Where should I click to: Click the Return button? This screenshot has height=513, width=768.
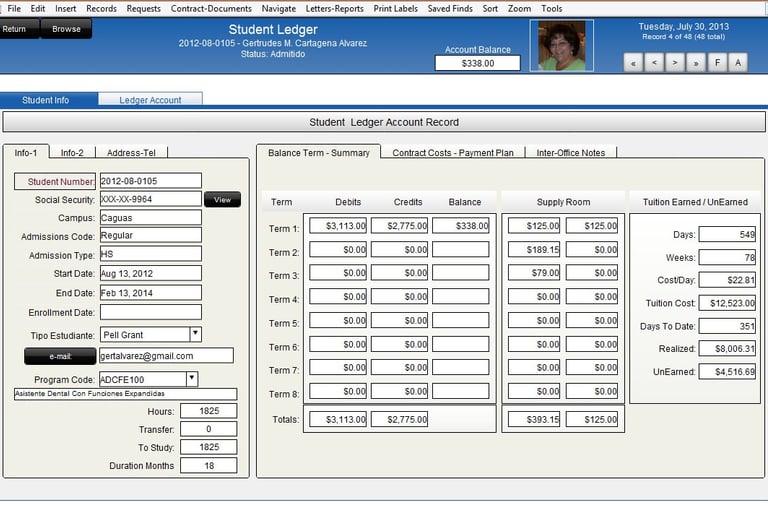pyautogui.click(x=18, y=29)
